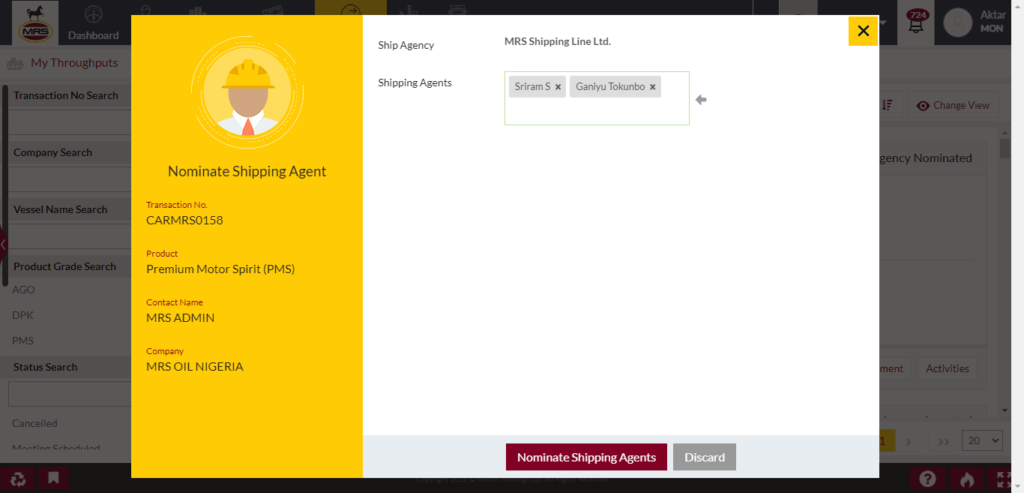Open the Aktar user profile avatar
The width and height of the screenshot is (1024, 493).
(957, 22)
